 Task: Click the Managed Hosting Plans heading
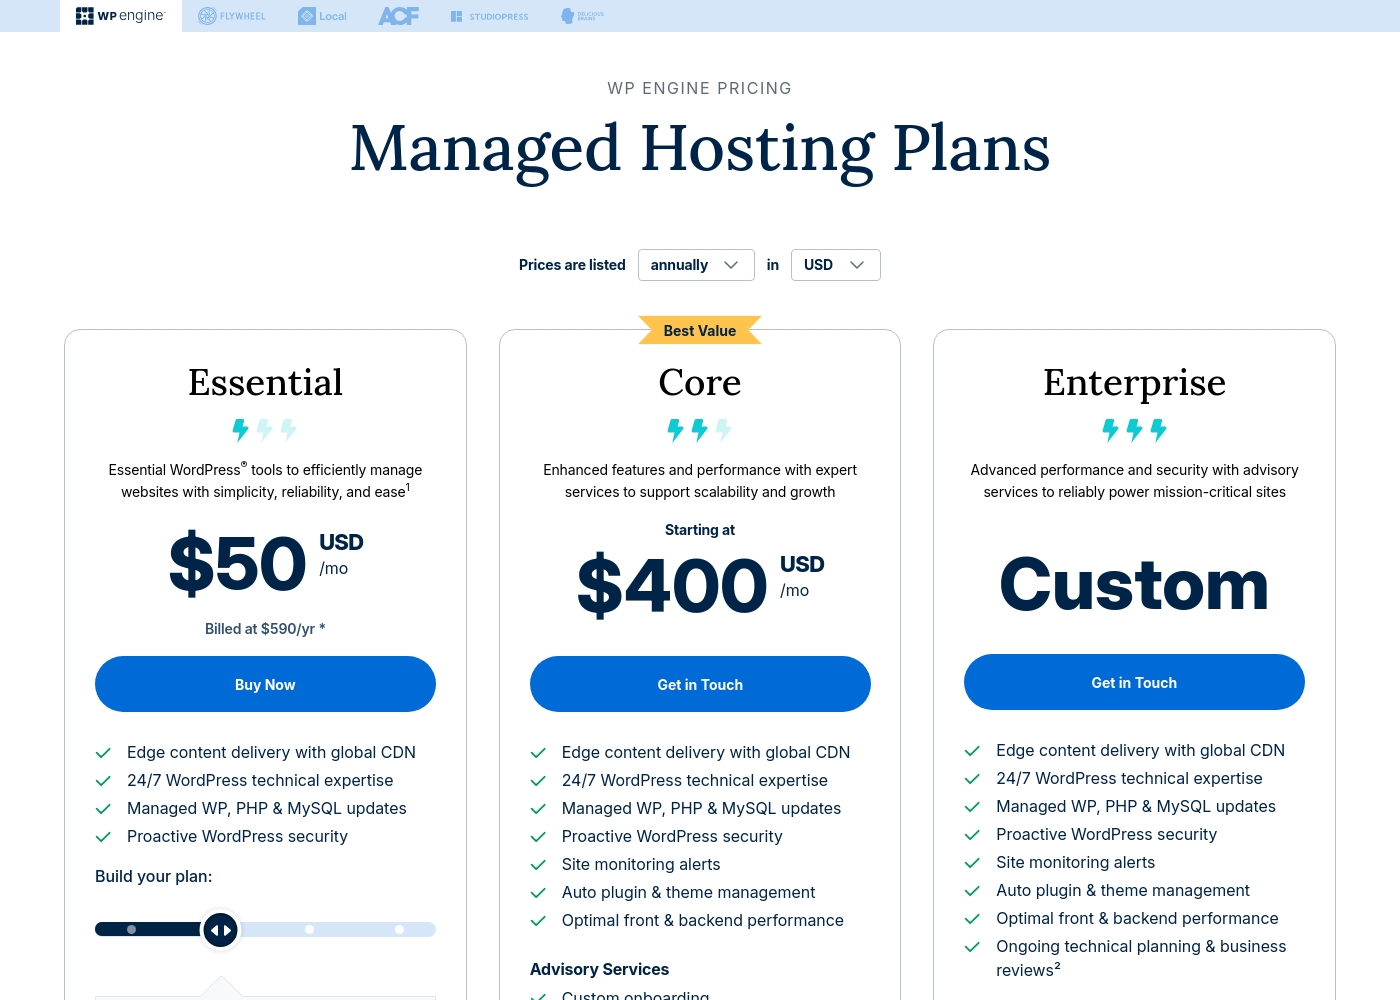click(x=700, y=150)
